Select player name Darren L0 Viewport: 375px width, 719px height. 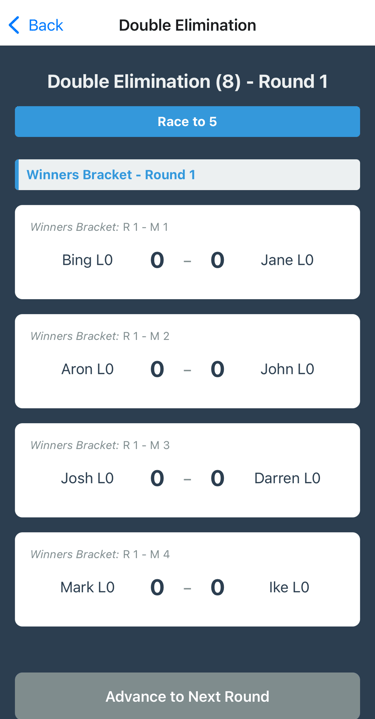tap(287, 478)
